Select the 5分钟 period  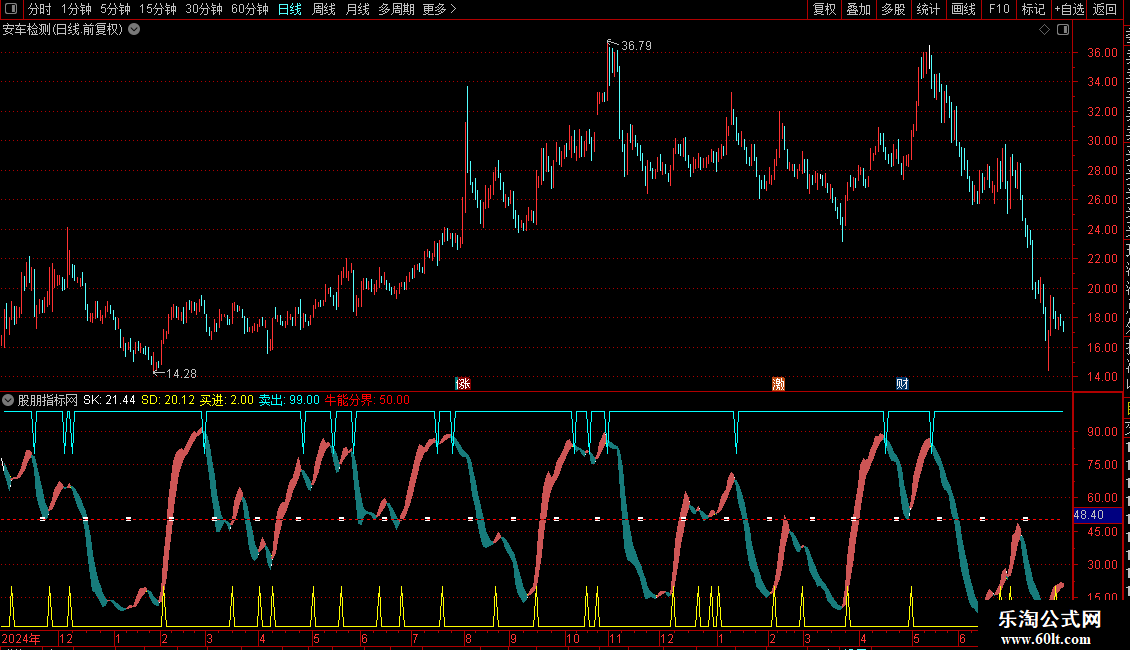[x=115, y=9]
